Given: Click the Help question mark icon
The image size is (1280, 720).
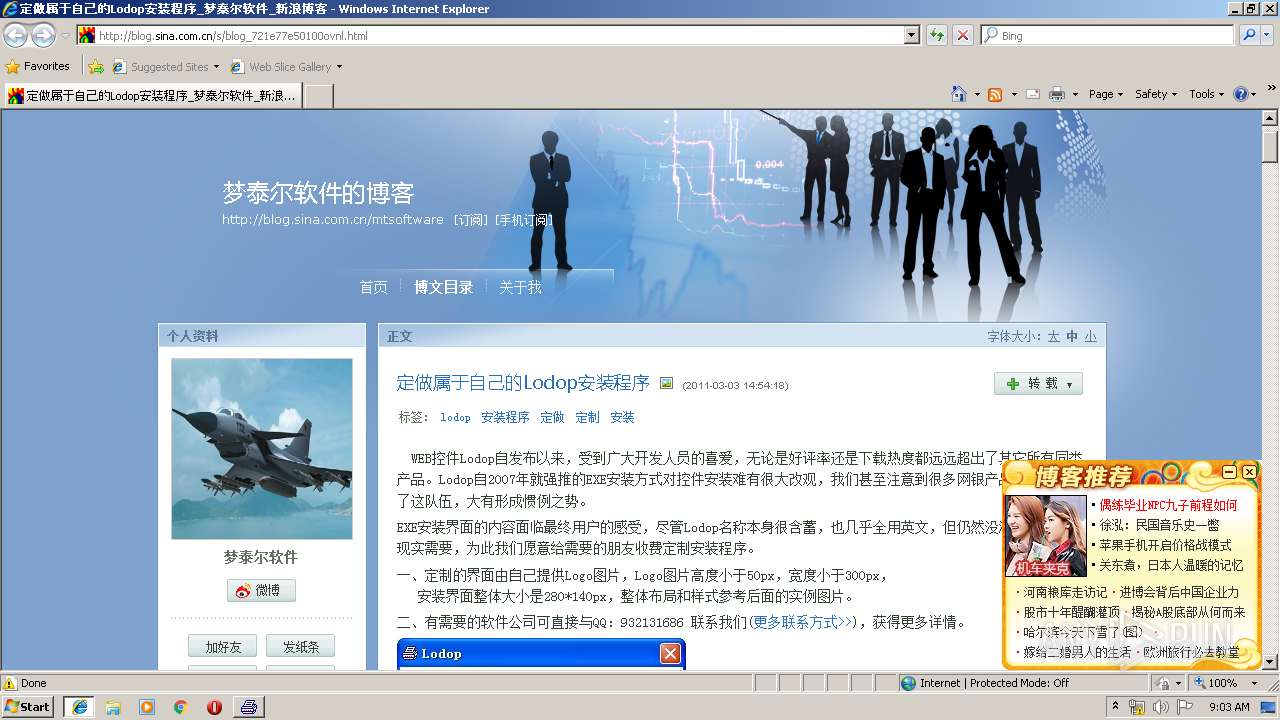Looking at the screenshot, I should pyautogui.click(x=1241, y=94).
